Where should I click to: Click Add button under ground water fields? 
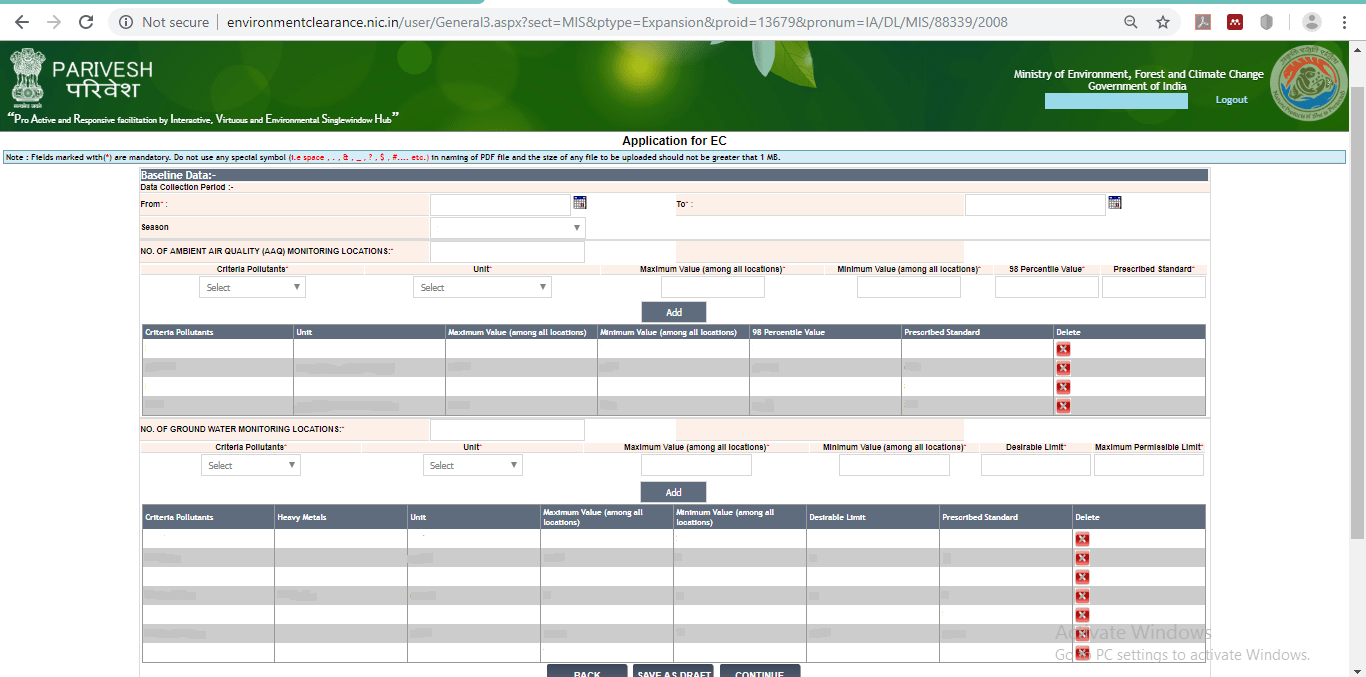coord(673,492)
